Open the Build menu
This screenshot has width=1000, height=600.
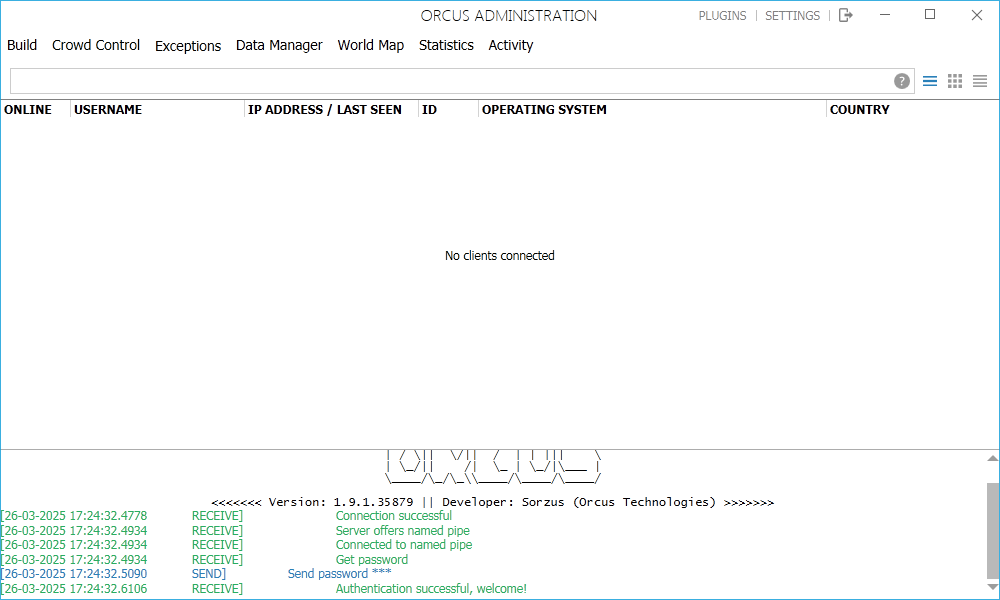(22, 45)
